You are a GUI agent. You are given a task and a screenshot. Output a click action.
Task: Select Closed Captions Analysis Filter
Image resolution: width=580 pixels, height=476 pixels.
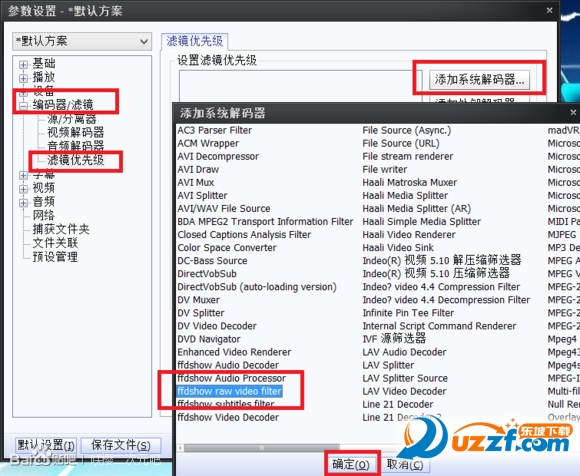pos(244,234)
